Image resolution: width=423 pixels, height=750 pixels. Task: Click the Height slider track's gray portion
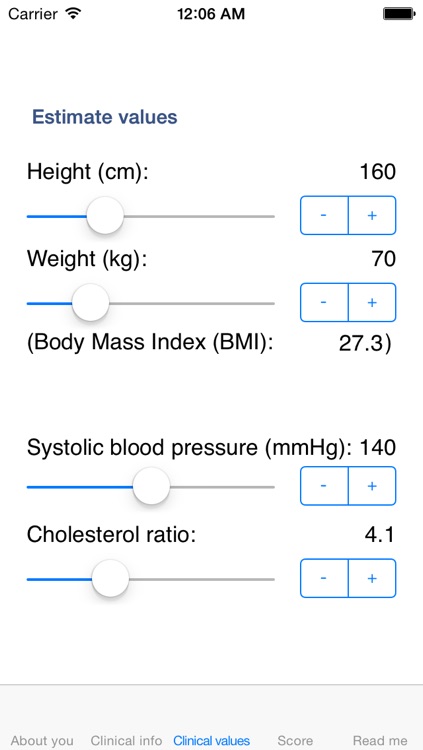click(x=199, y=216)
